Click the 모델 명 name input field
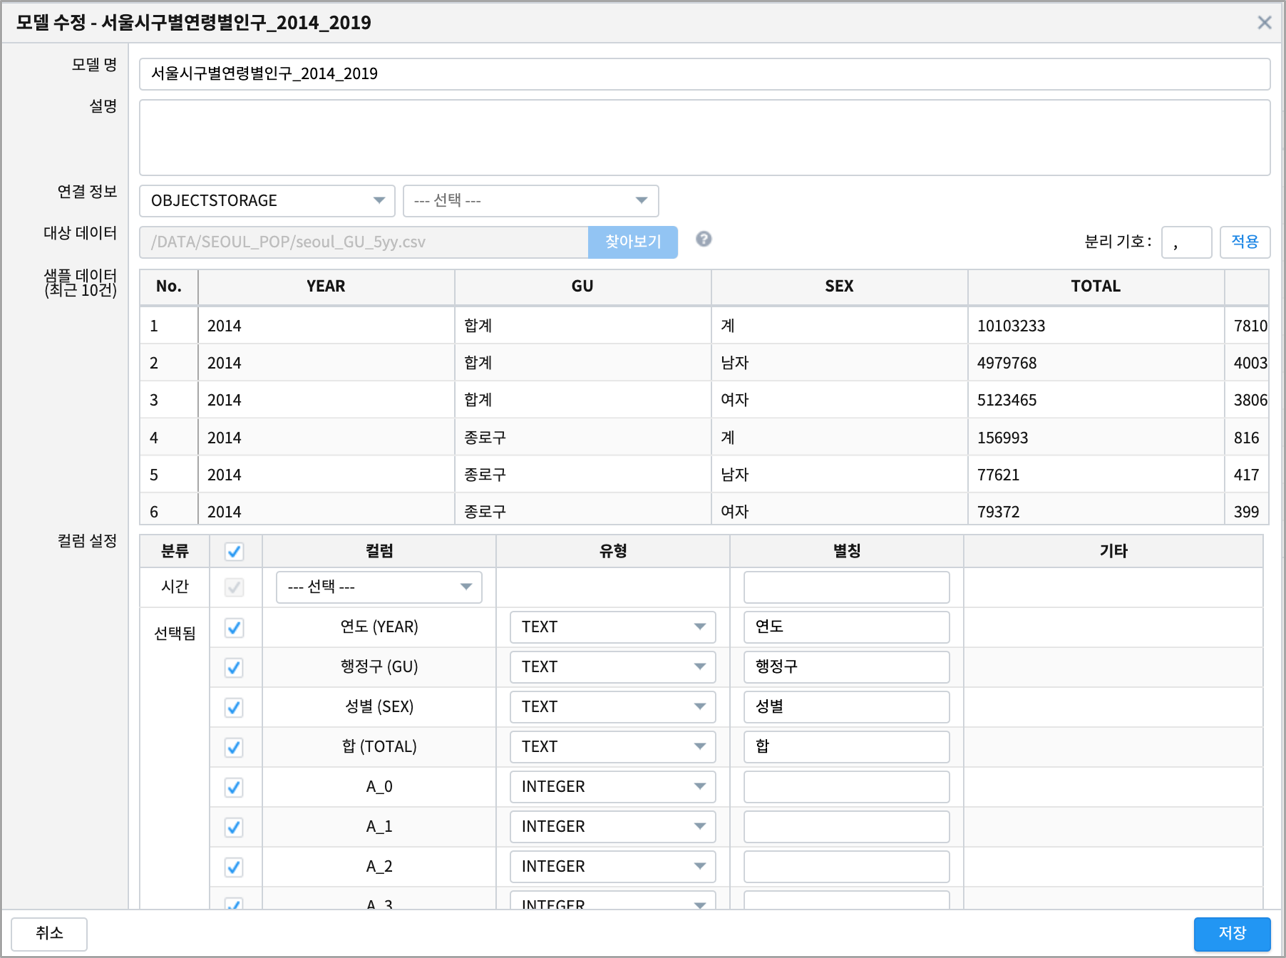 coord(705,73)
